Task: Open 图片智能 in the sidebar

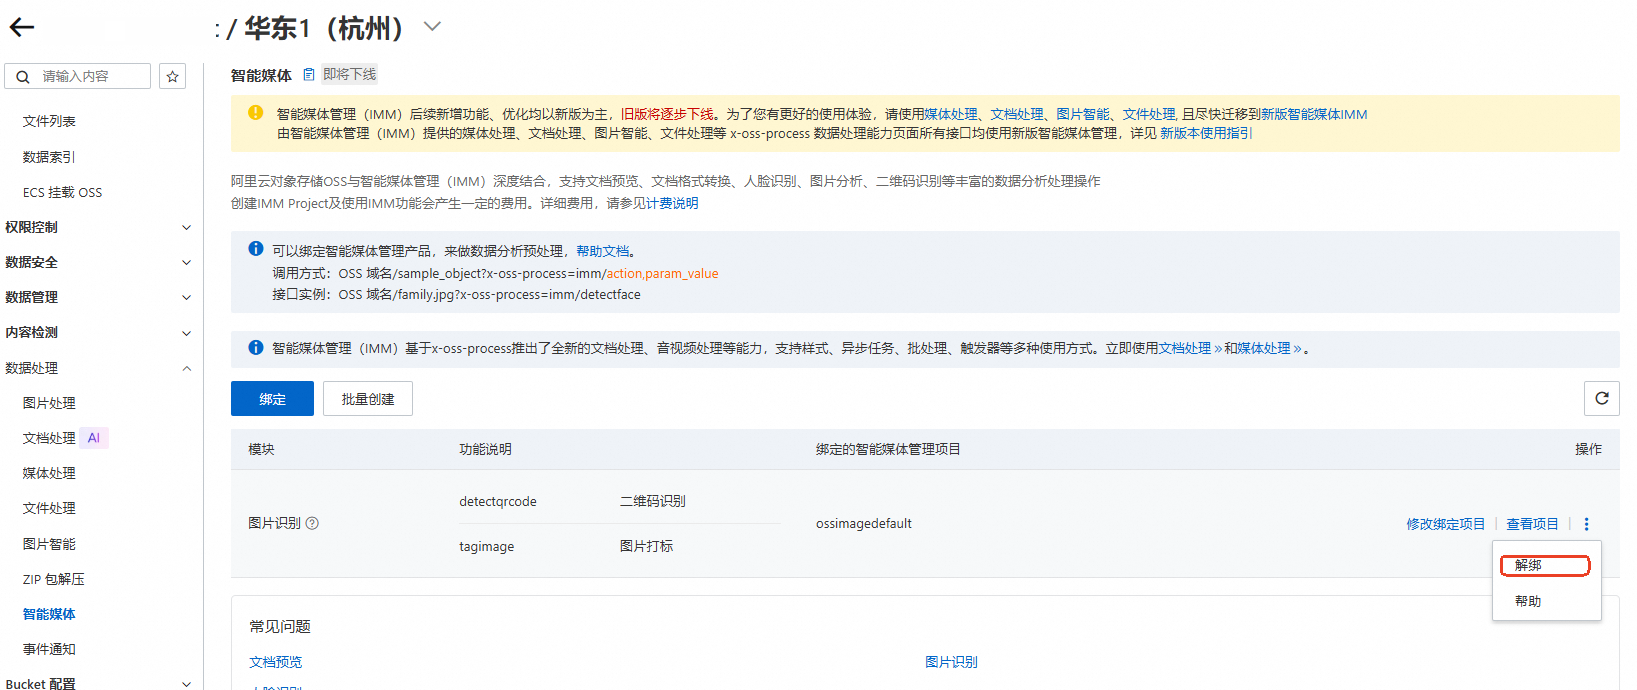Action: (x=49, y=544)
